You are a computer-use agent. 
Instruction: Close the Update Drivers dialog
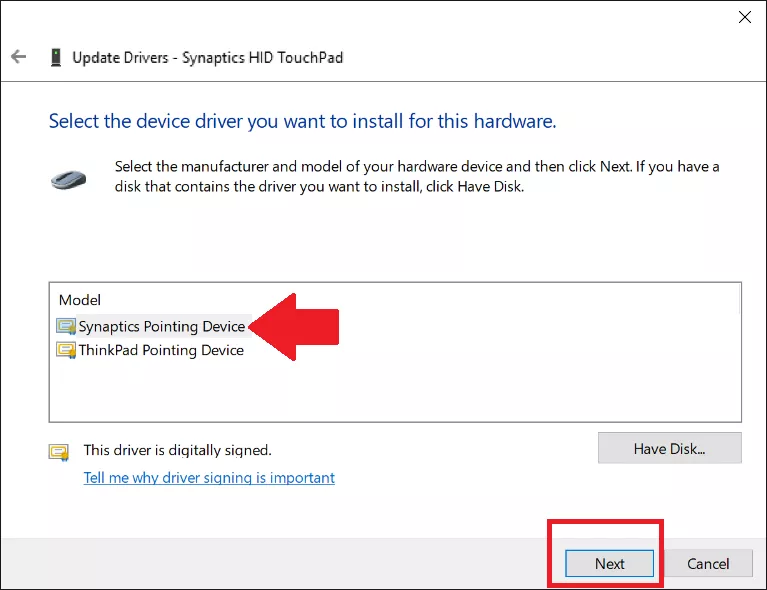click(744, 17)
